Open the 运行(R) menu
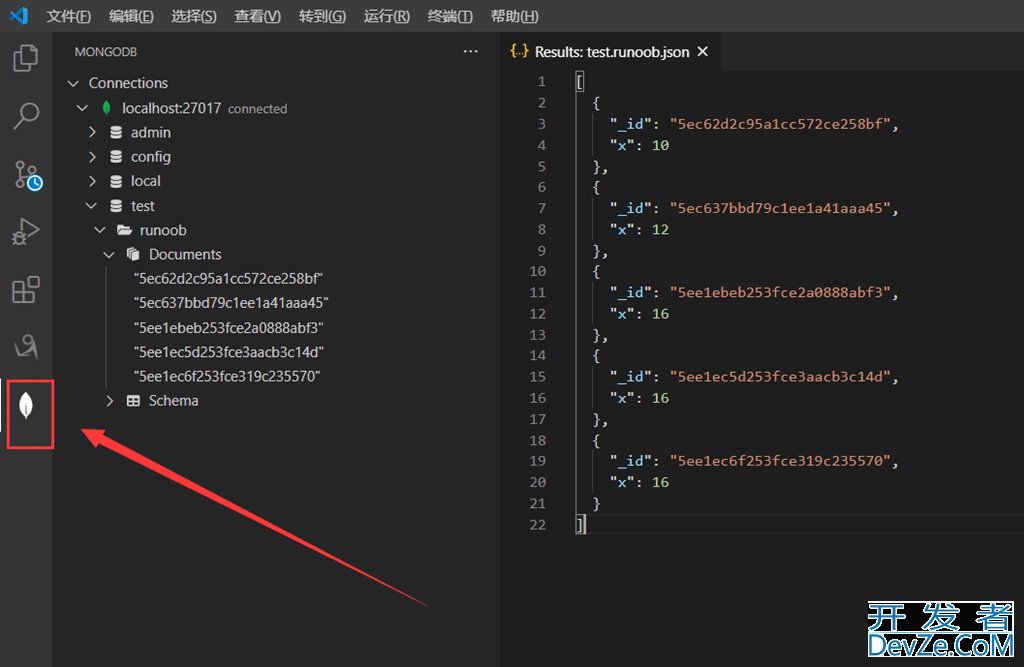Viewport: 1024px width, 667px height. [x=387, y=16]
